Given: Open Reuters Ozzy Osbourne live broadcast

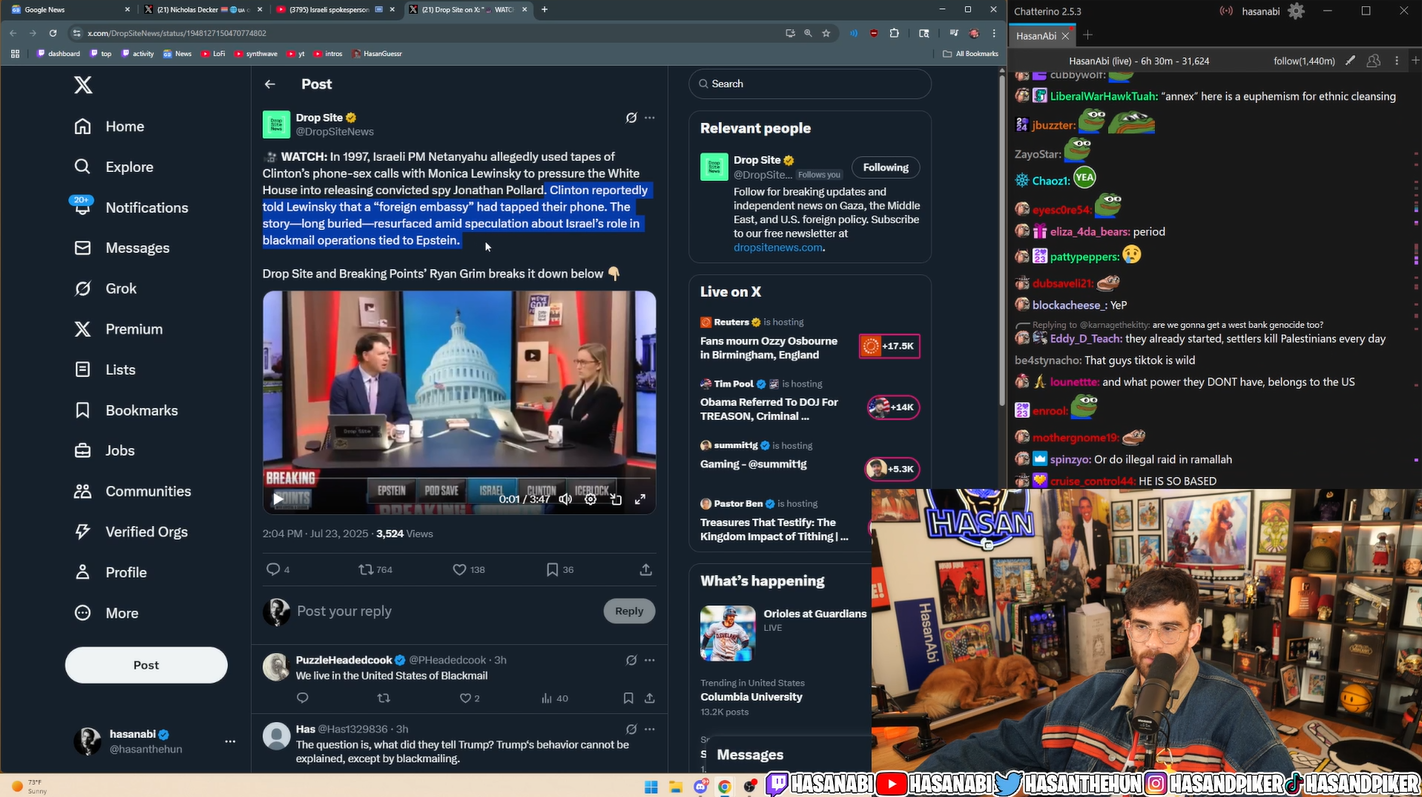Looking at the screenshot, I should pyautogui.click(x=810, y=341).
